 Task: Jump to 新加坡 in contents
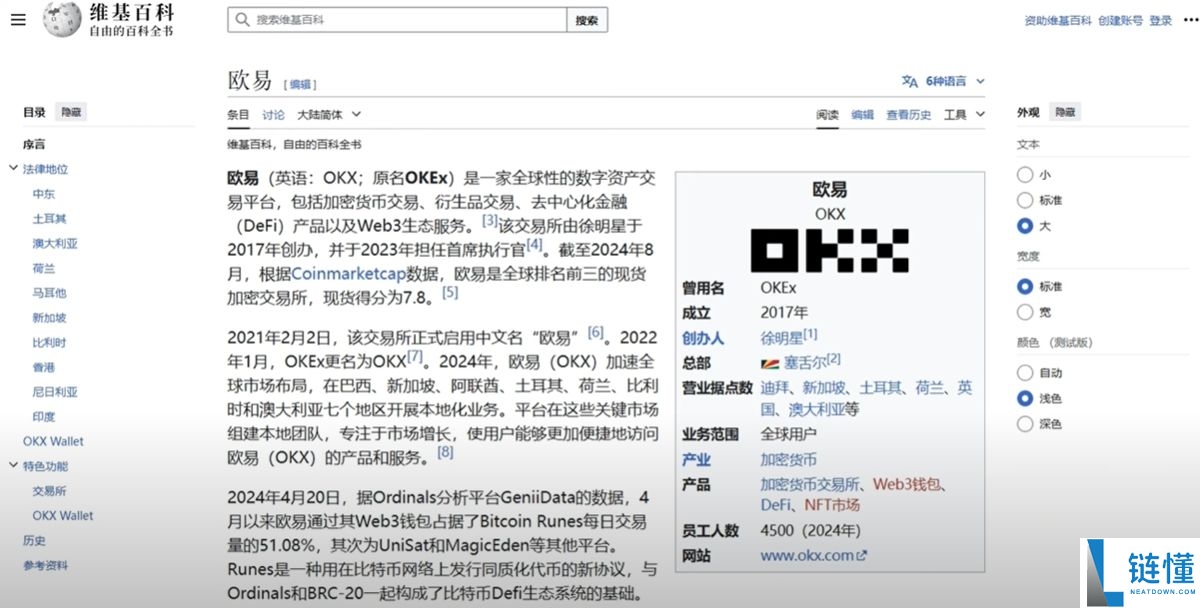[49, 318]
